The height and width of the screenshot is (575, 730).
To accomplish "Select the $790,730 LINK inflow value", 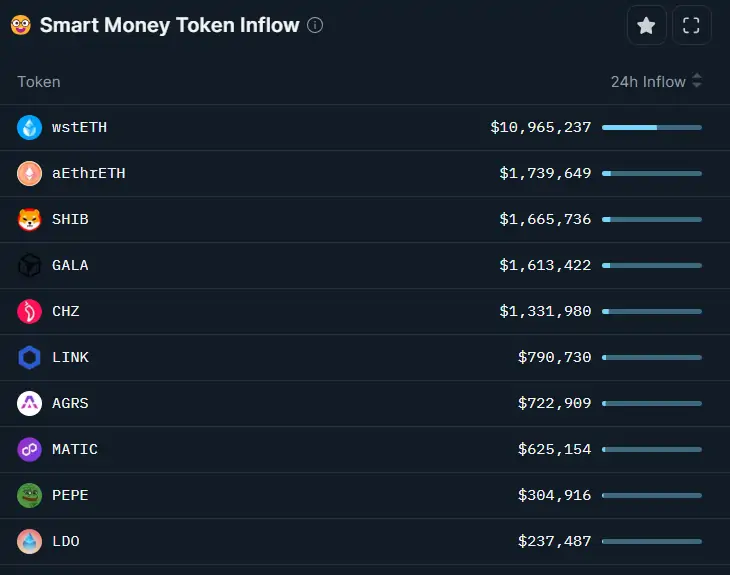I will pos(554,357).
